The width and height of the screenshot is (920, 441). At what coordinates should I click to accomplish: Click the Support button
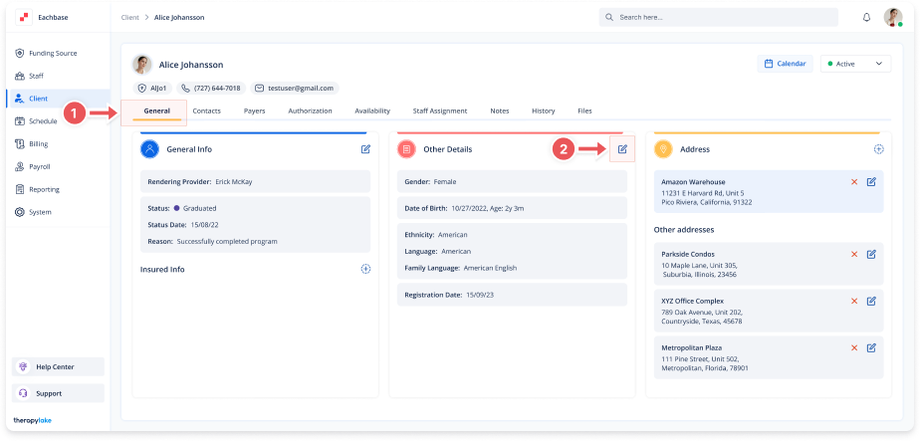[48, 393]
